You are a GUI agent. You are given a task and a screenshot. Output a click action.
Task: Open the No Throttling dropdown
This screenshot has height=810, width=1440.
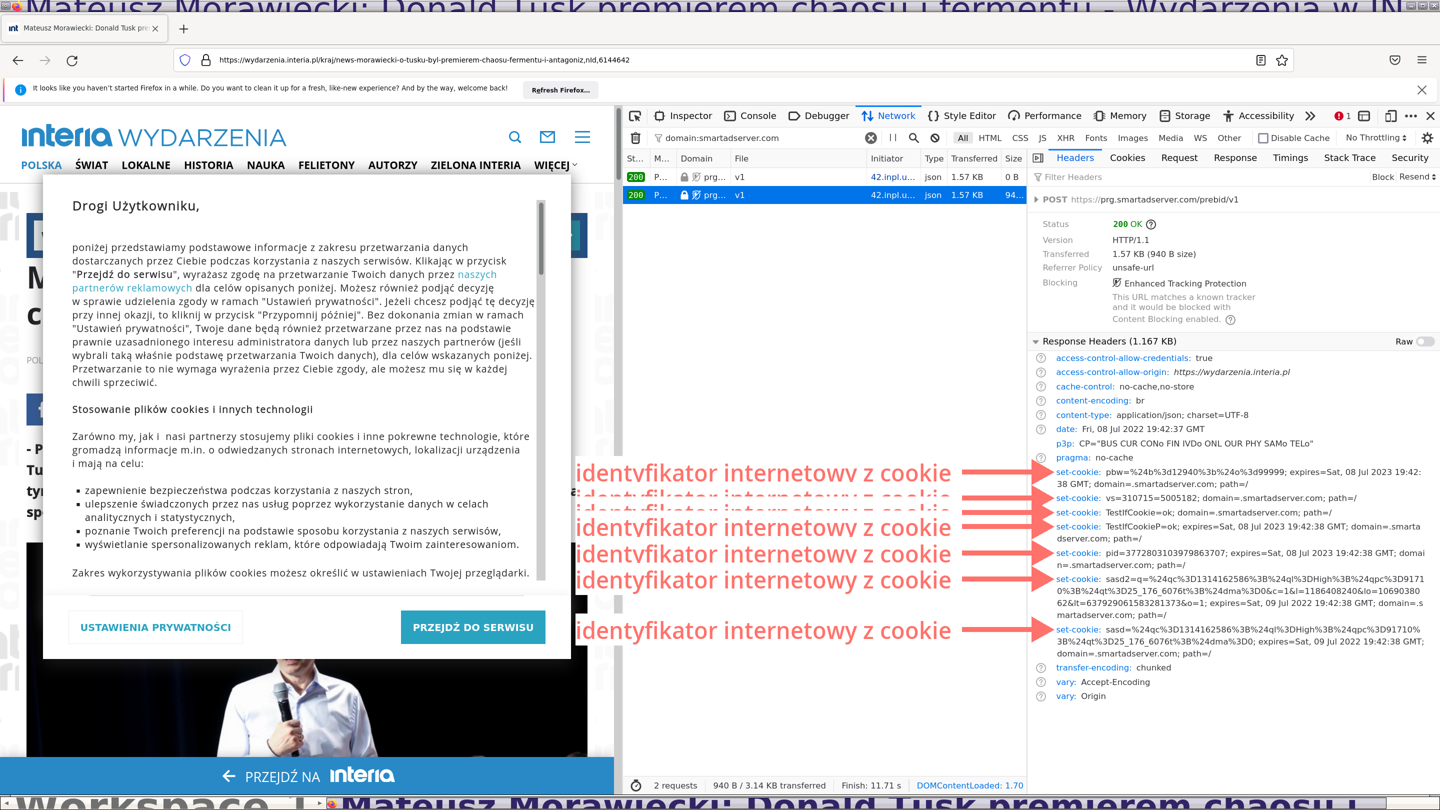click(1376, 138)
